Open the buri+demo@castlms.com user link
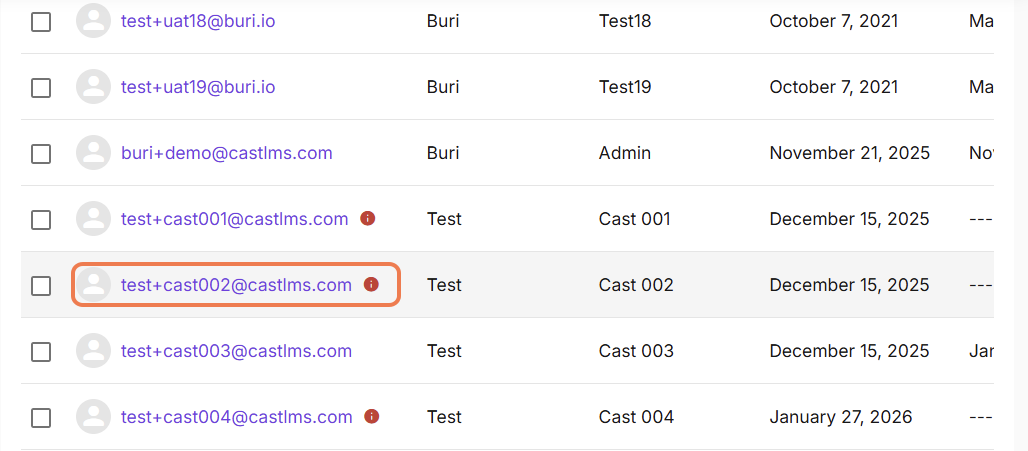This screenshot has width=1028, height=451. 227,153
